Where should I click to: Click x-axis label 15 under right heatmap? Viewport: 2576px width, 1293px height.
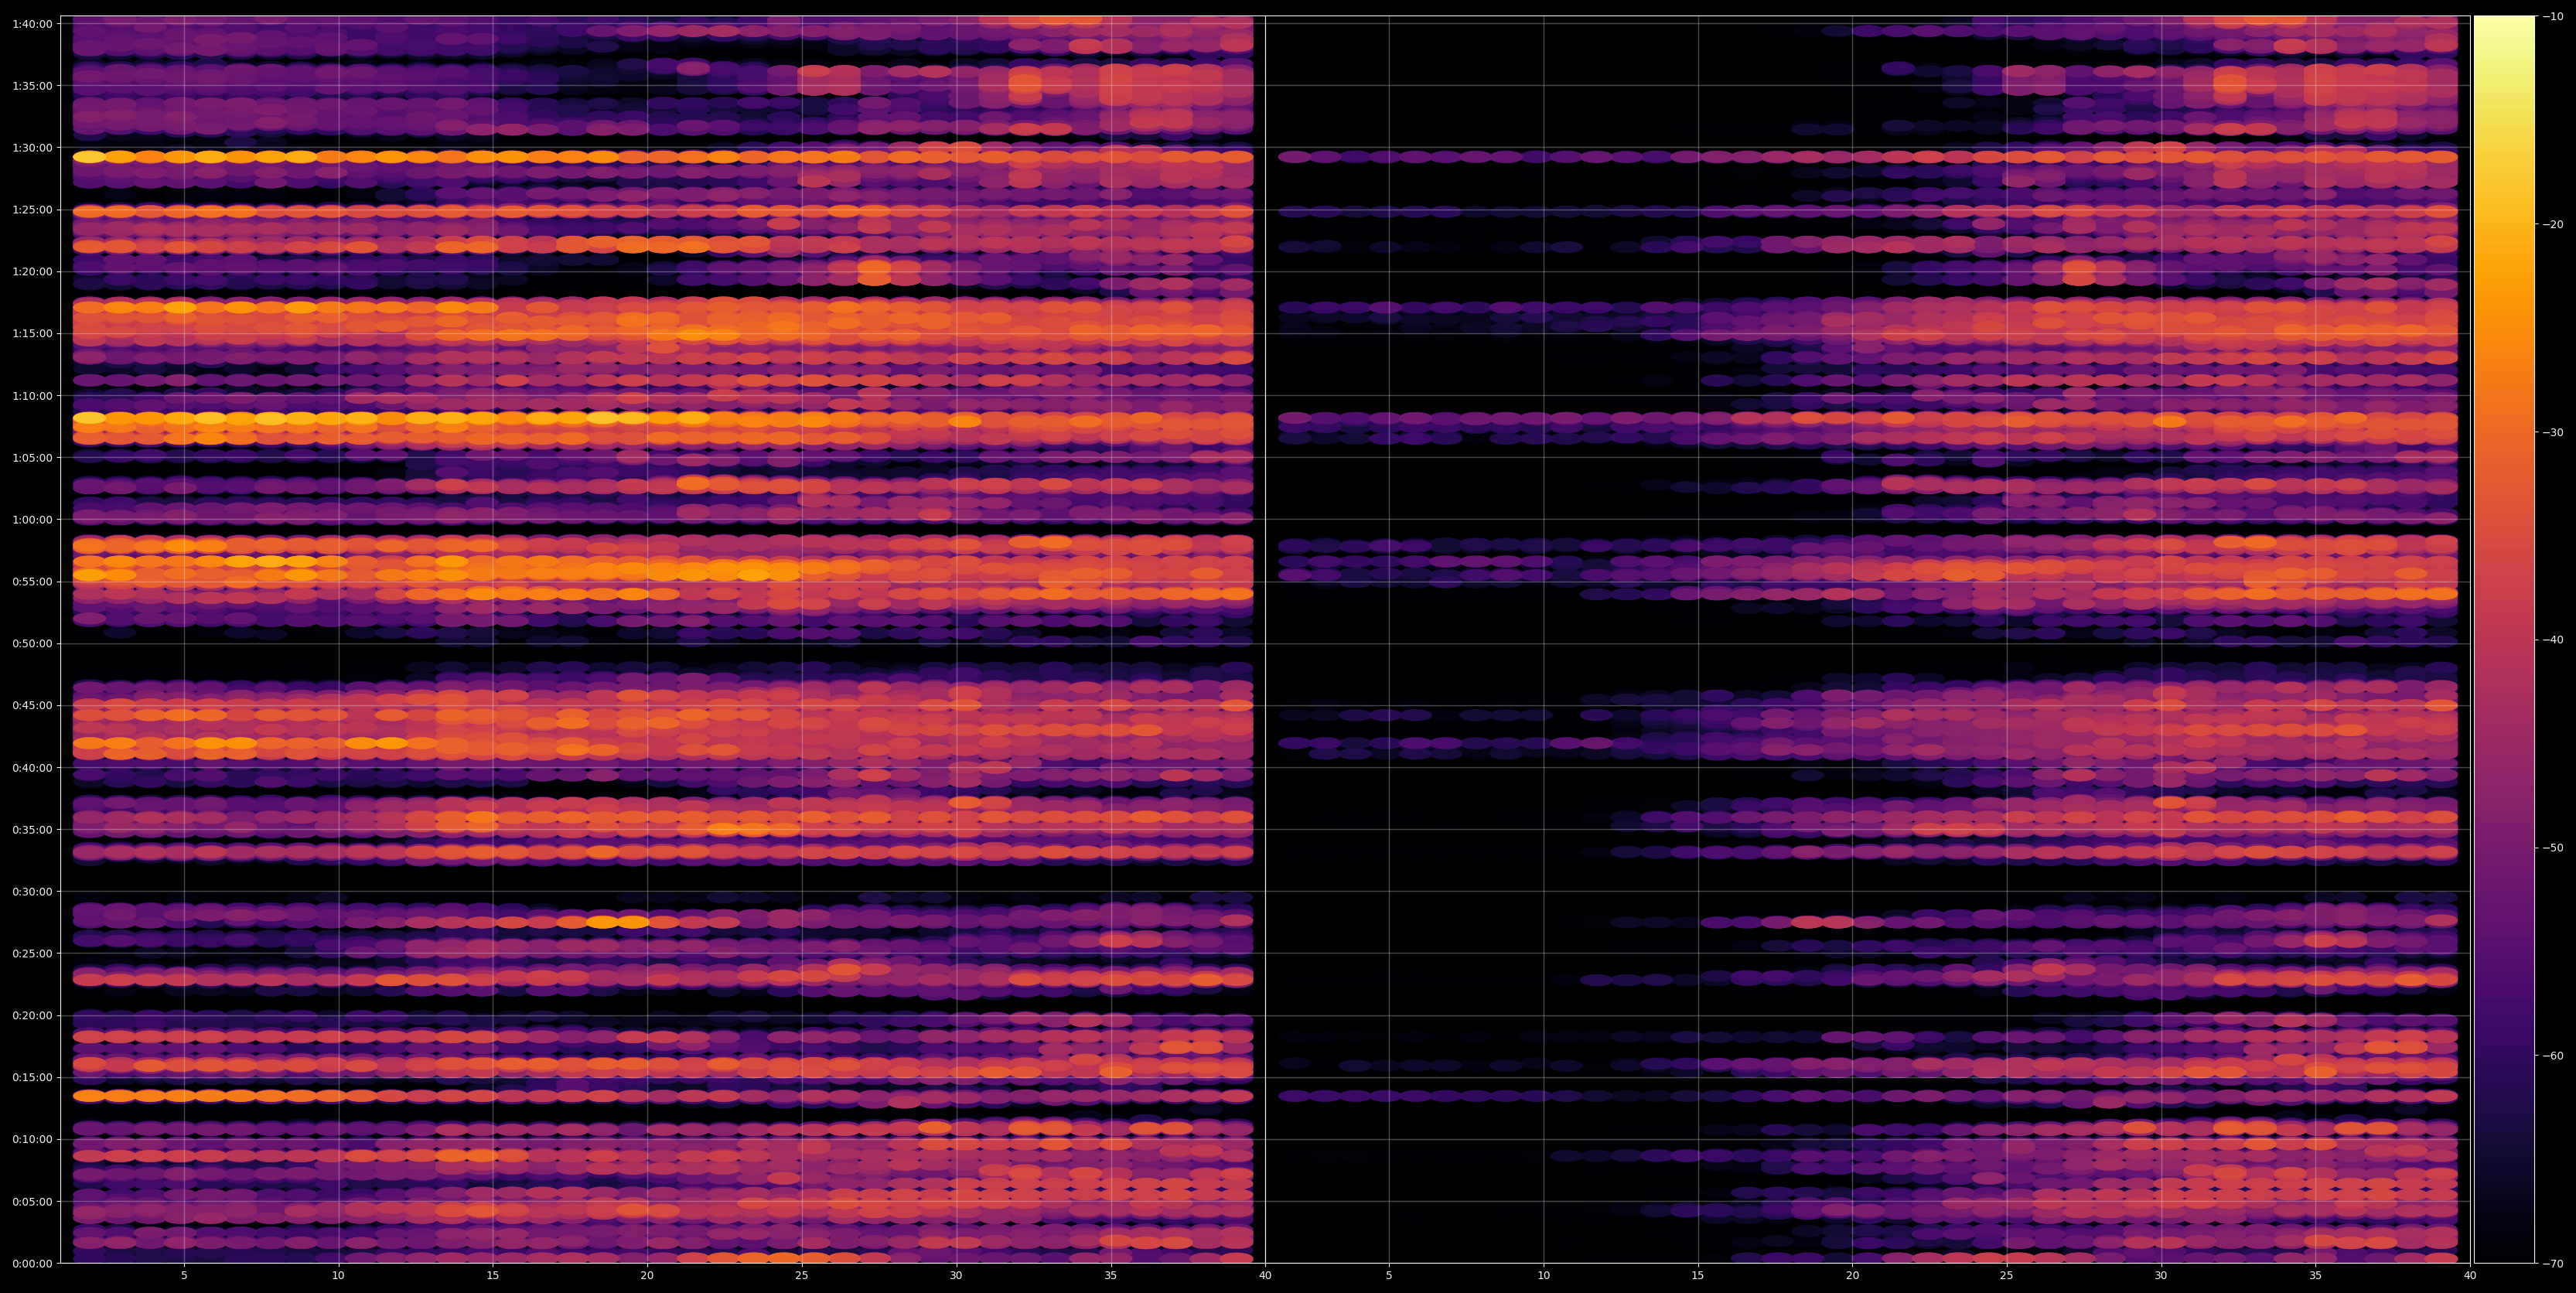pyautogui.click(x=1698, y=1276)
